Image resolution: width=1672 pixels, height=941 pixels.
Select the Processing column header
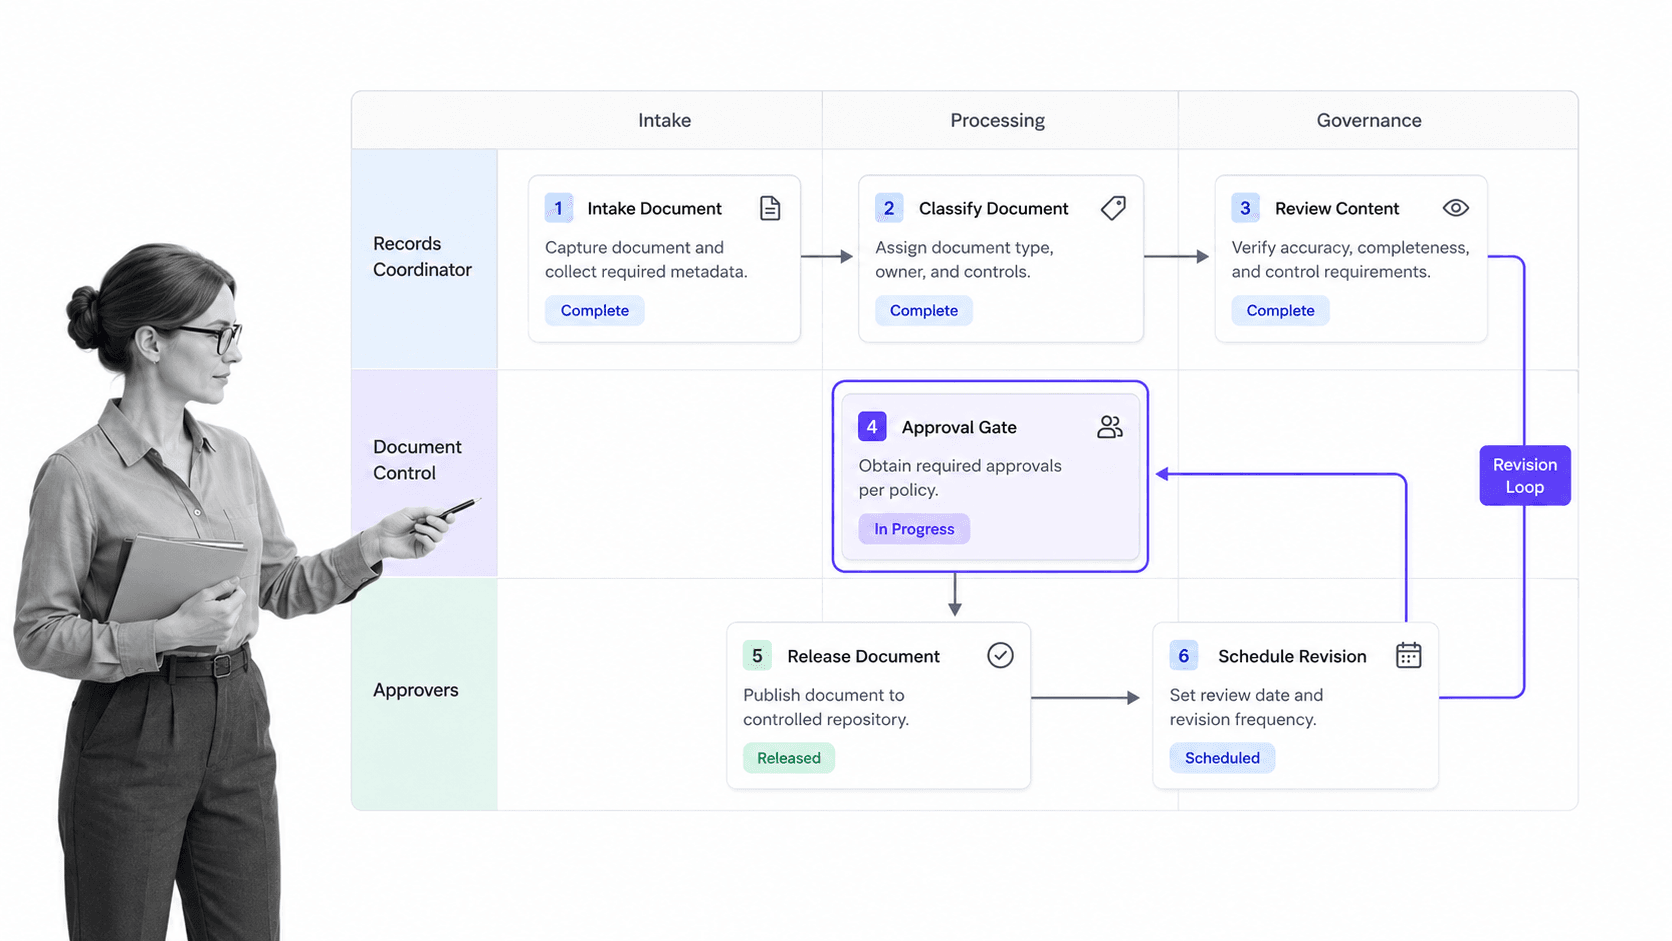997,120
